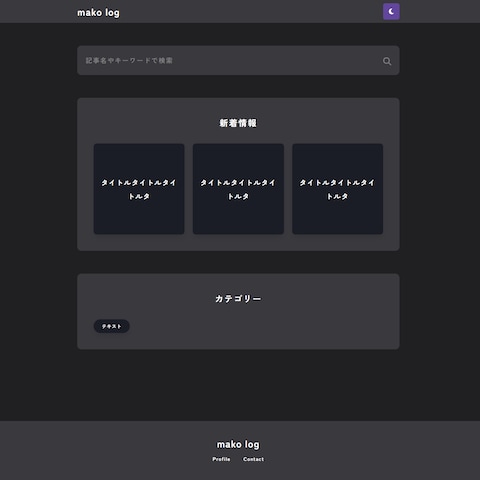The image size is (480, 480).
Task: Open the first new-arrival article card
Action: [x=139, y=189]
